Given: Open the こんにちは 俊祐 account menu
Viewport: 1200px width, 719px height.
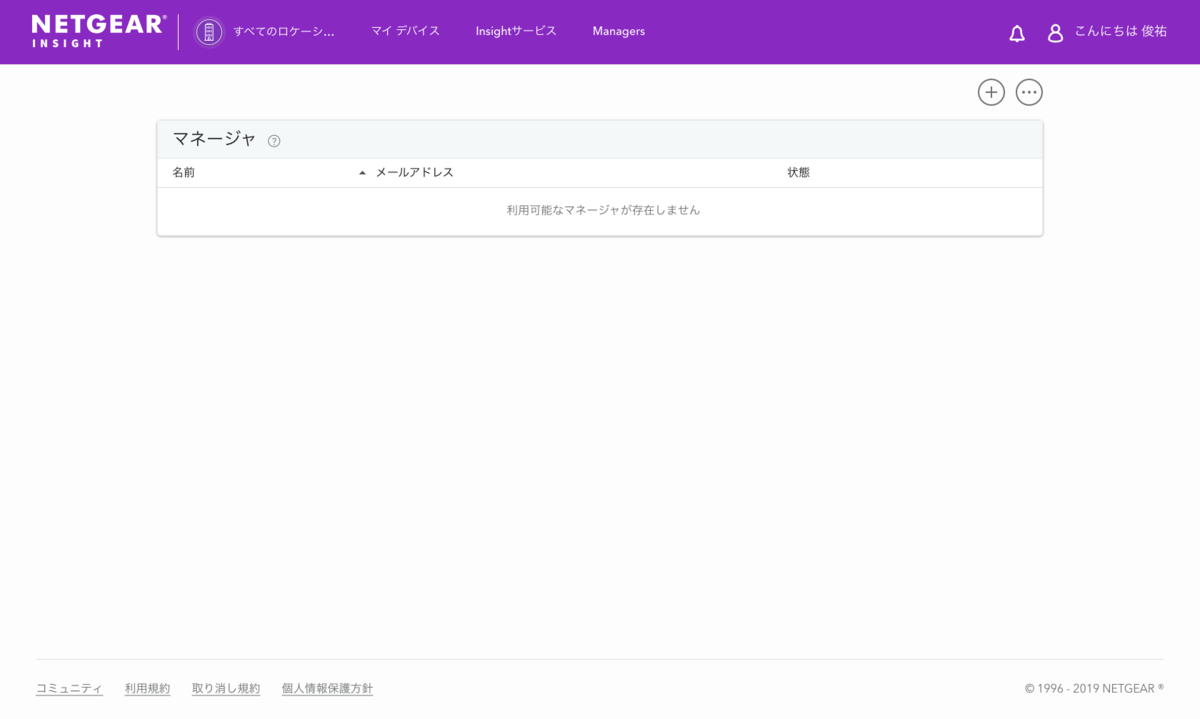Looking at the screenshot, I should point(1121,32).
